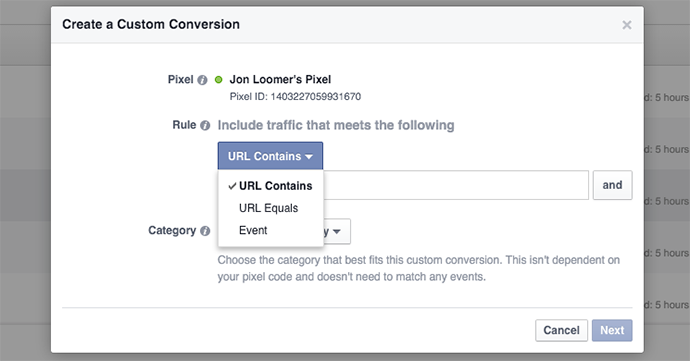690x361 pixels.
Task: Click the URL text input field
Action: (x=456, y=185)
